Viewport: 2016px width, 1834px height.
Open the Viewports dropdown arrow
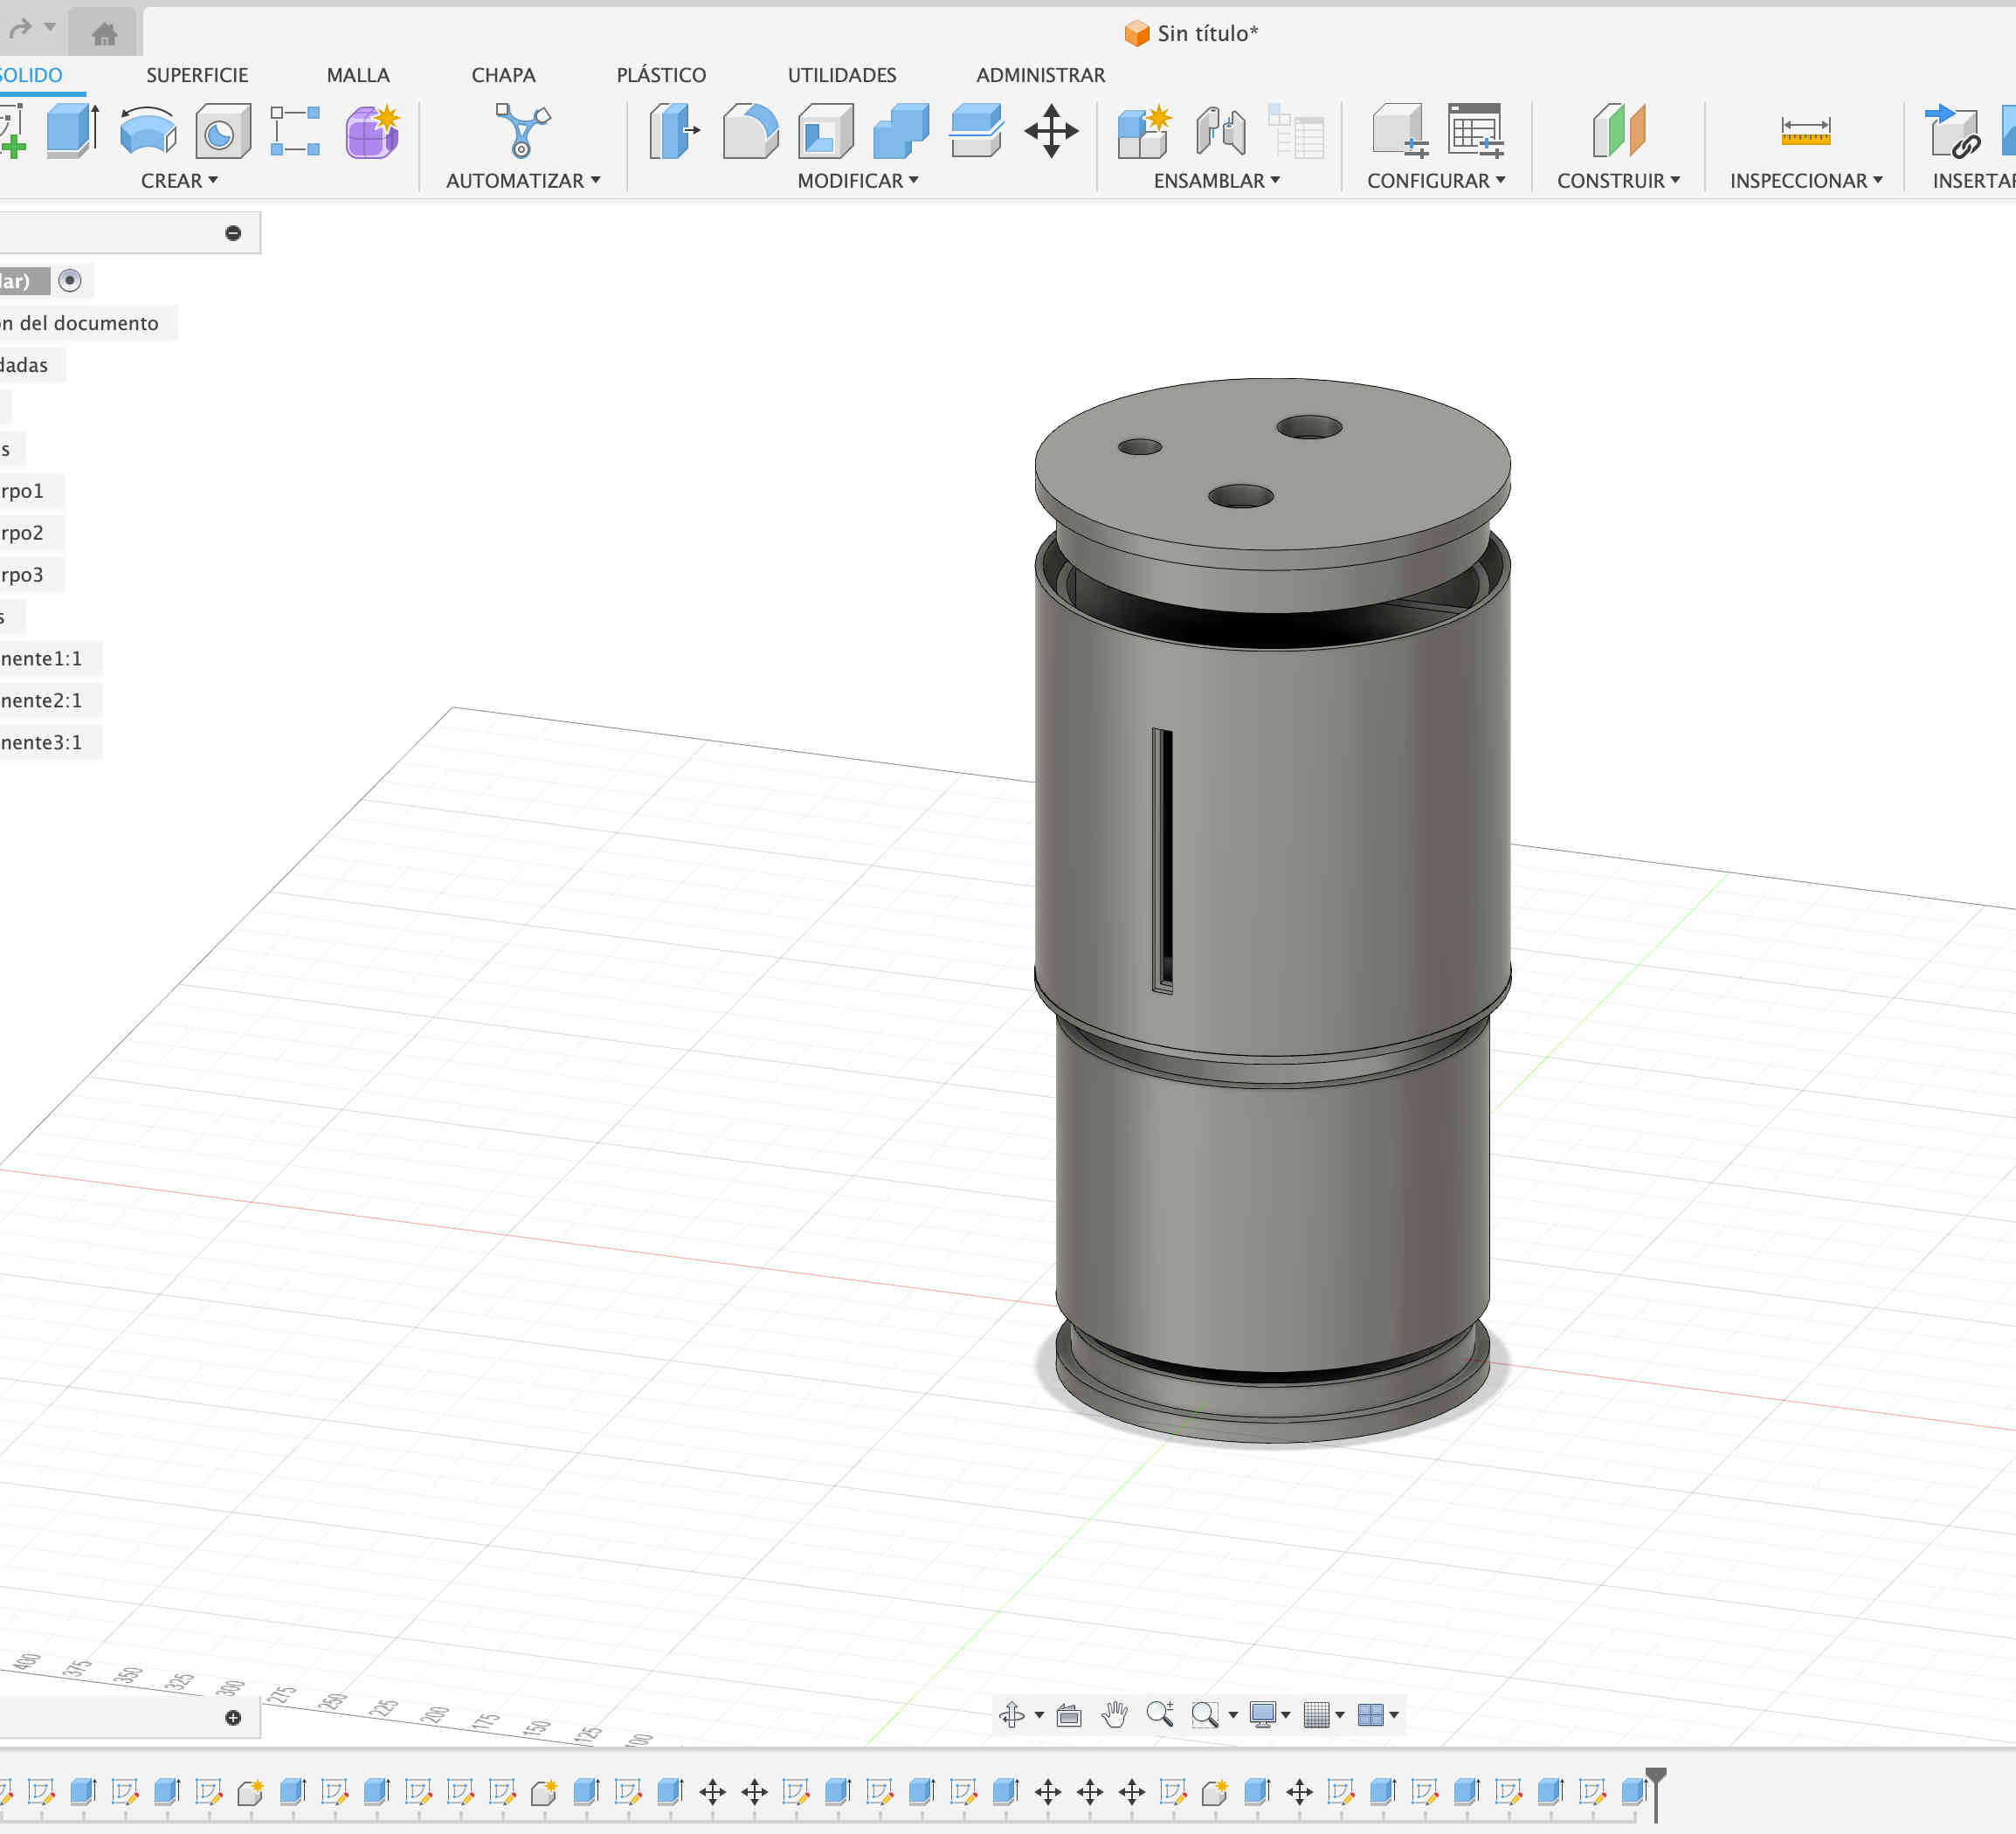(x=1393, y=1715)
